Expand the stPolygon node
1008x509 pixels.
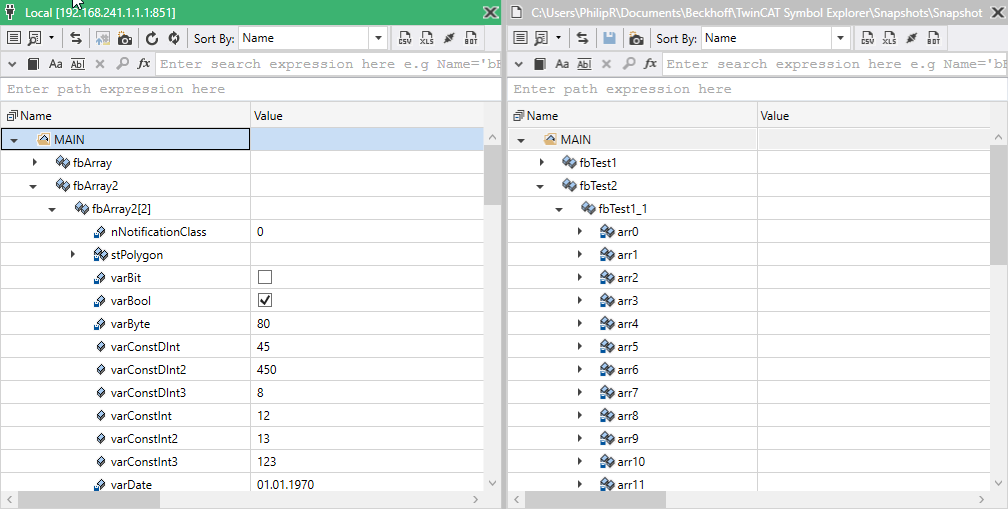point(73,254)
